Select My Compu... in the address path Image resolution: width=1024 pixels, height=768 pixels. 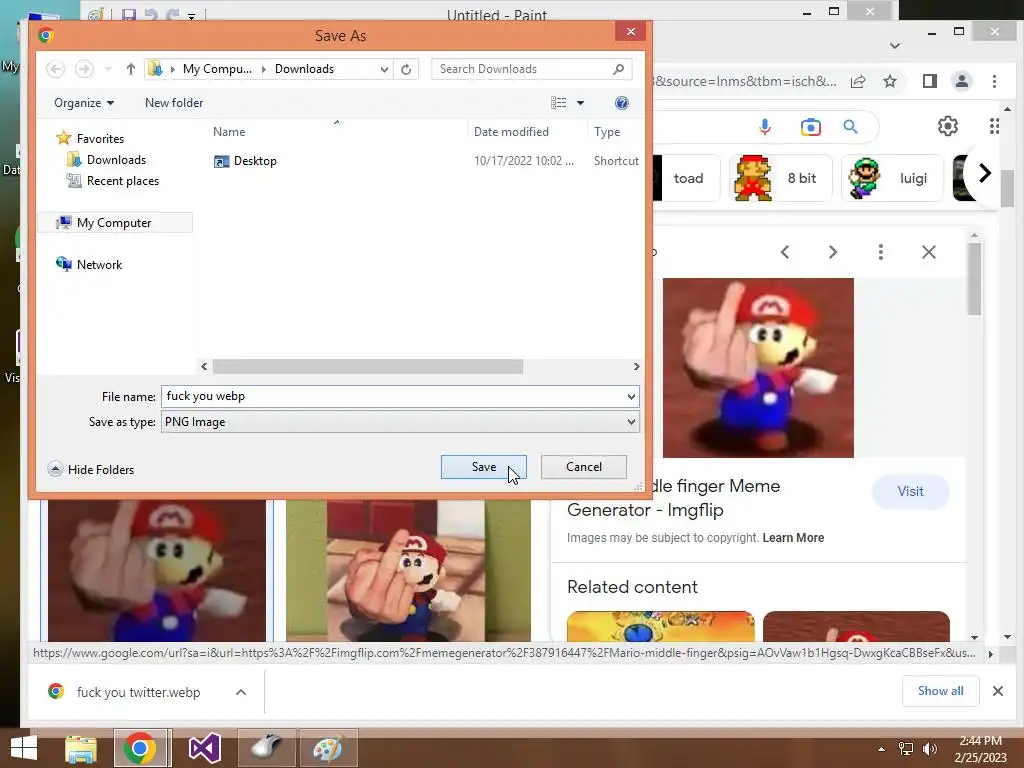(217, 69)
